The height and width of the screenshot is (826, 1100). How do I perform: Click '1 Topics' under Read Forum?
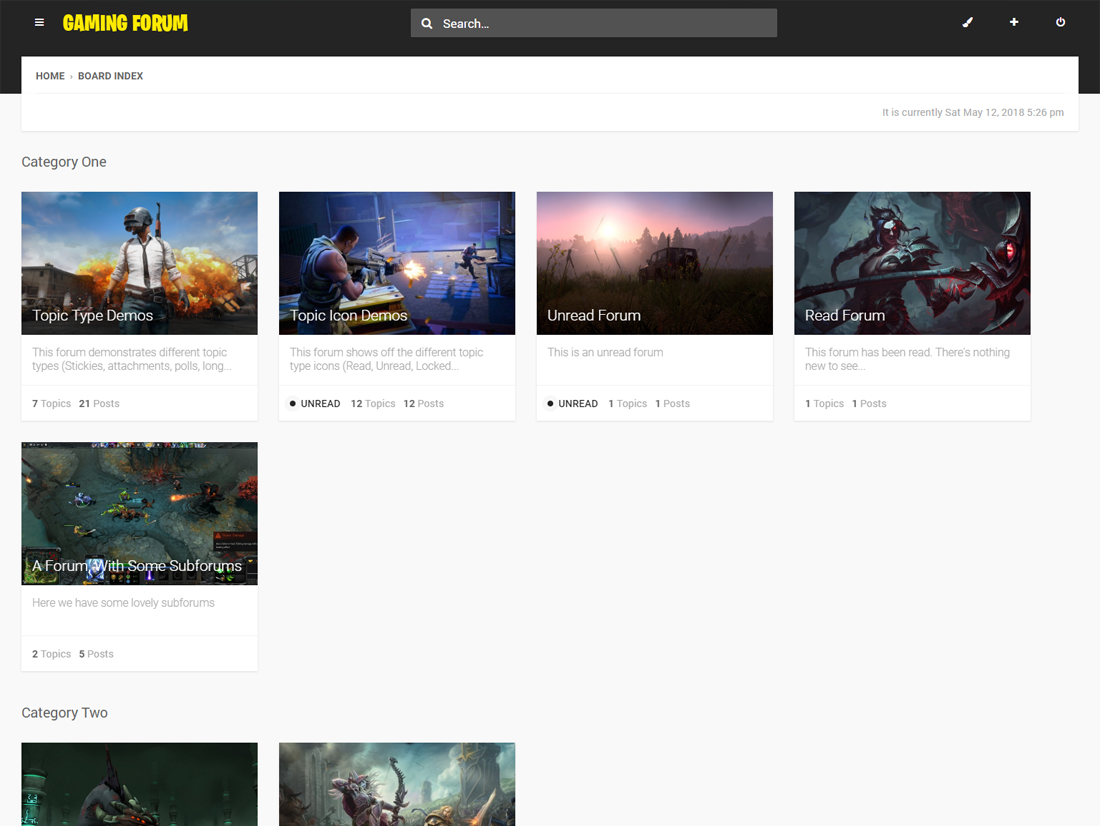click(824, 404)
